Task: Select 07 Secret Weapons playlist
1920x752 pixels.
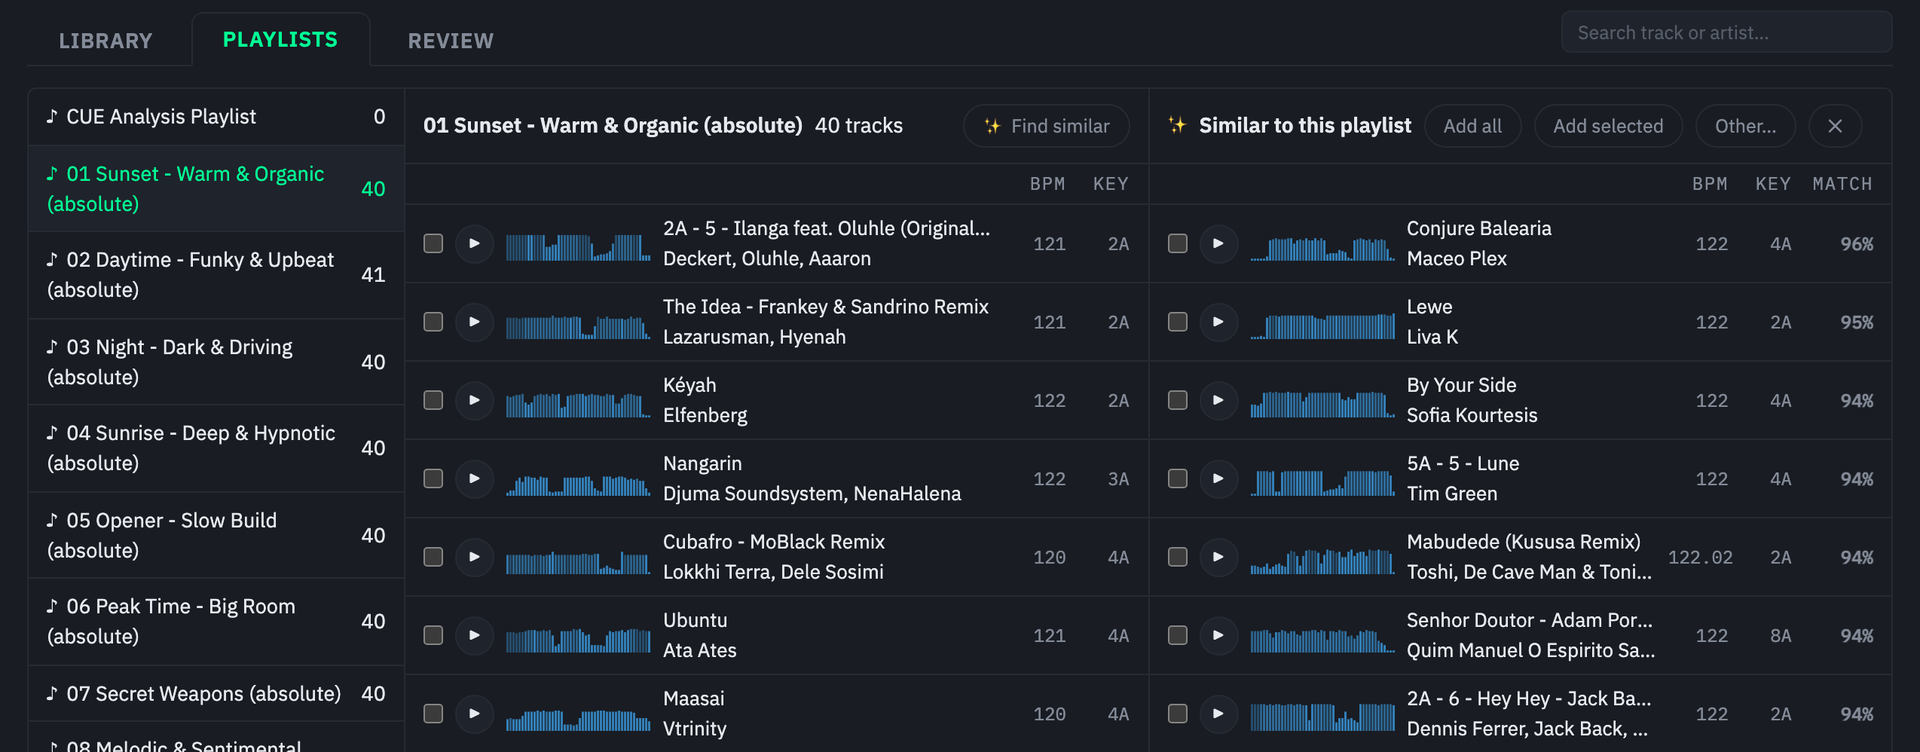Action: pyautogui.click(x=216, y=694)
